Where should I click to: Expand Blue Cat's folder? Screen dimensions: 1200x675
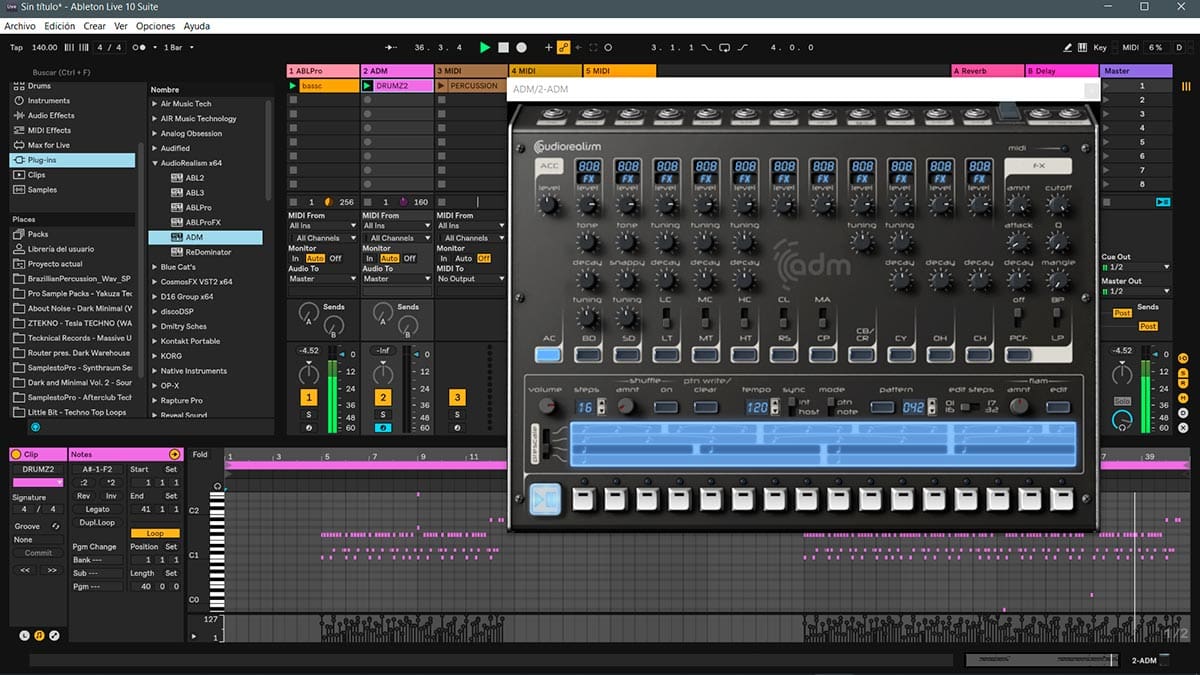tap(155, 267)
